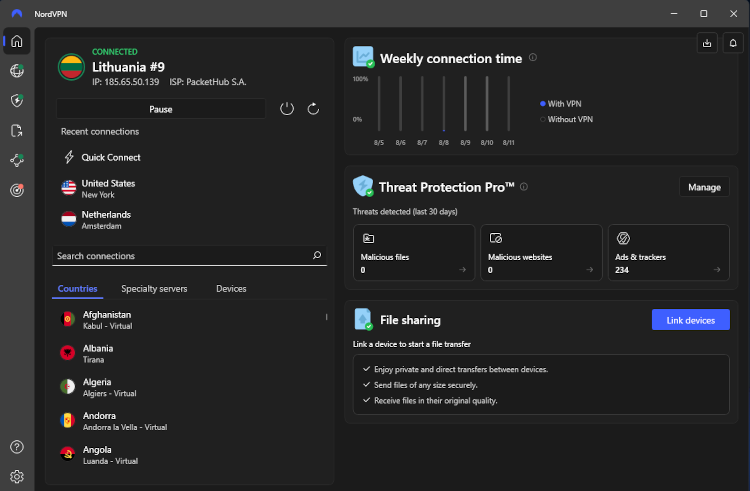Open Ads & trackers details arrow
Screen dimensions: 750x491
(x=717, y=270)
